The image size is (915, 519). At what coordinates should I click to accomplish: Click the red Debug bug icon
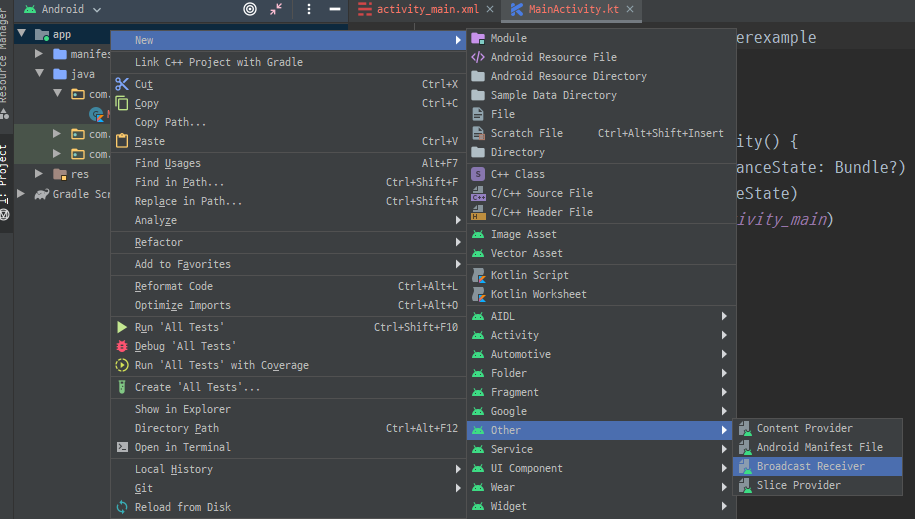(121, 346)
